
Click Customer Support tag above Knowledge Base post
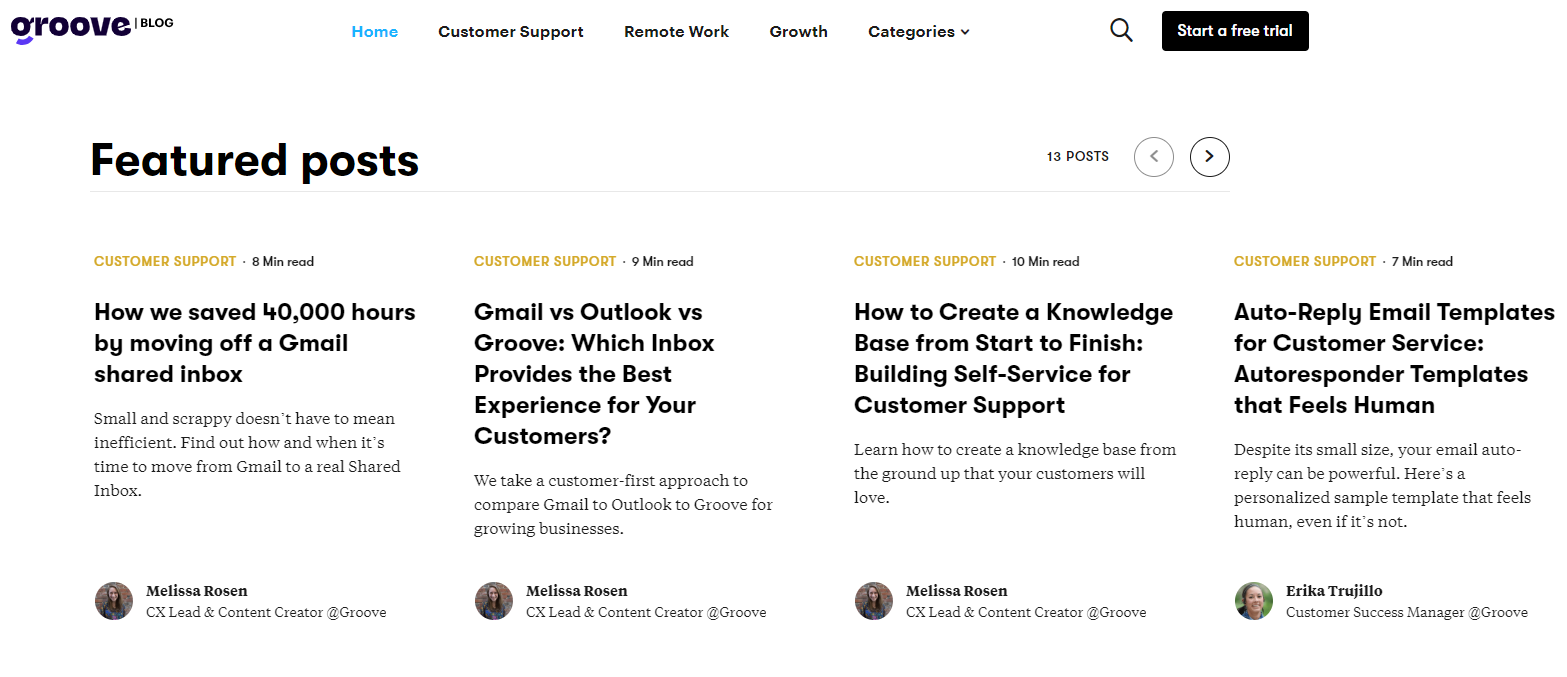925,261
